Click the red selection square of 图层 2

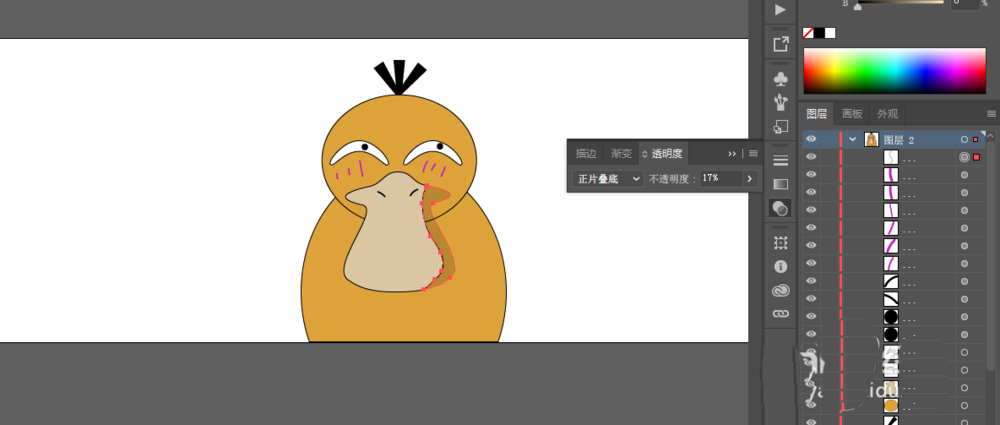tap(975, 139)
